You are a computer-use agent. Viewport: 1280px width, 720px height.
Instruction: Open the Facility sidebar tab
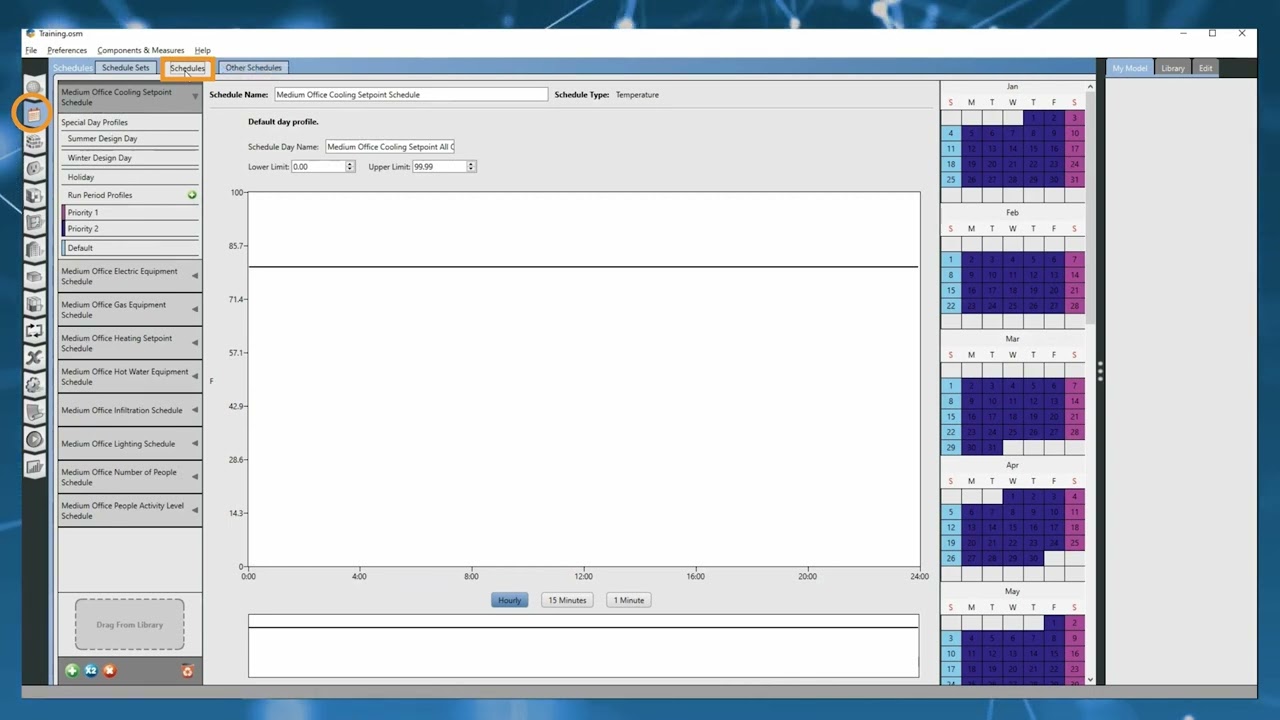(34, 249)
